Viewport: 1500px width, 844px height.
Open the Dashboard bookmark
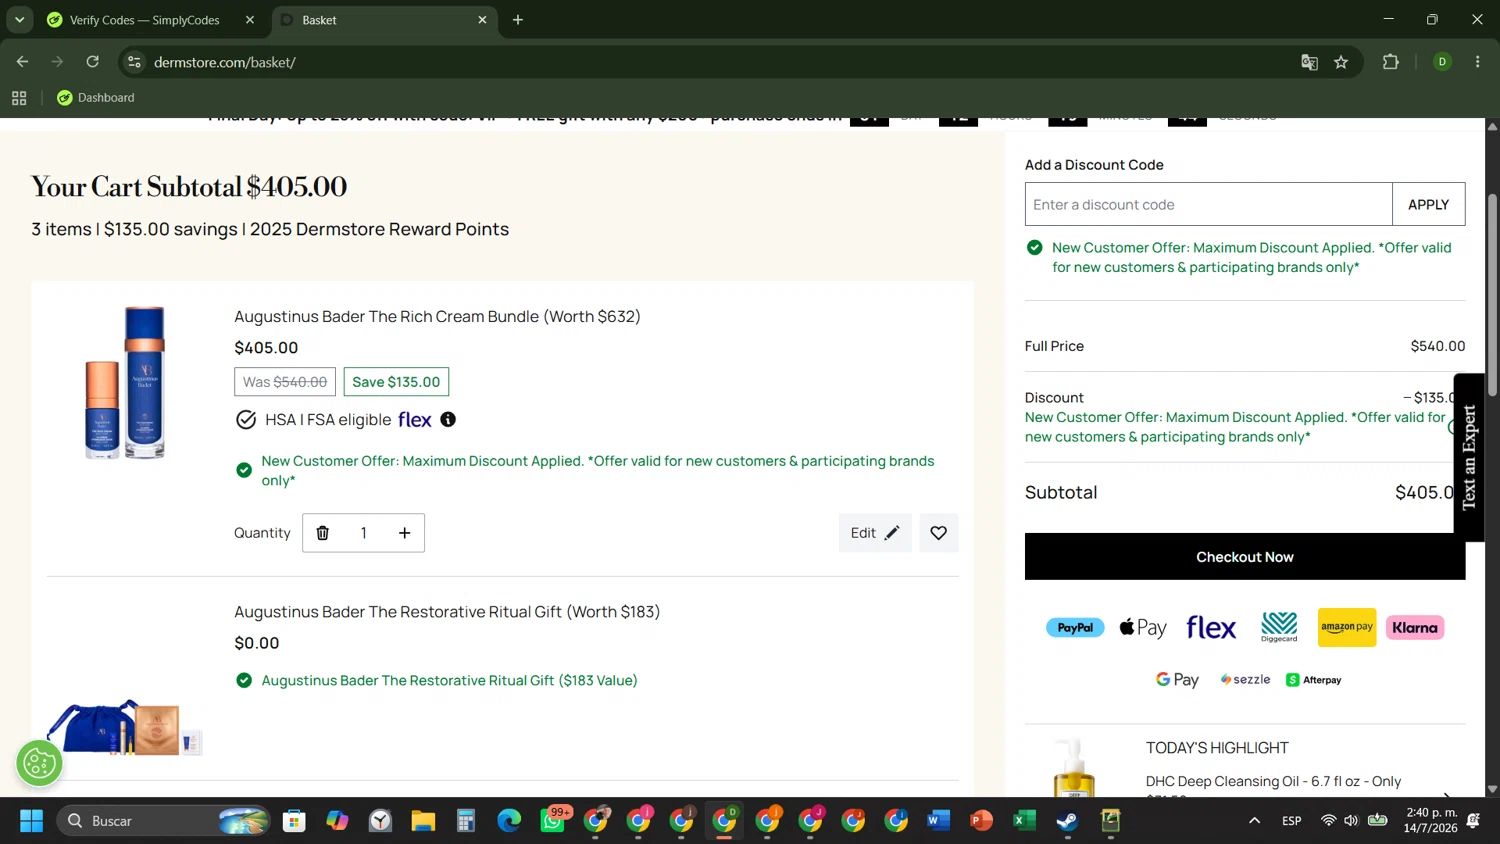point(96,98)
